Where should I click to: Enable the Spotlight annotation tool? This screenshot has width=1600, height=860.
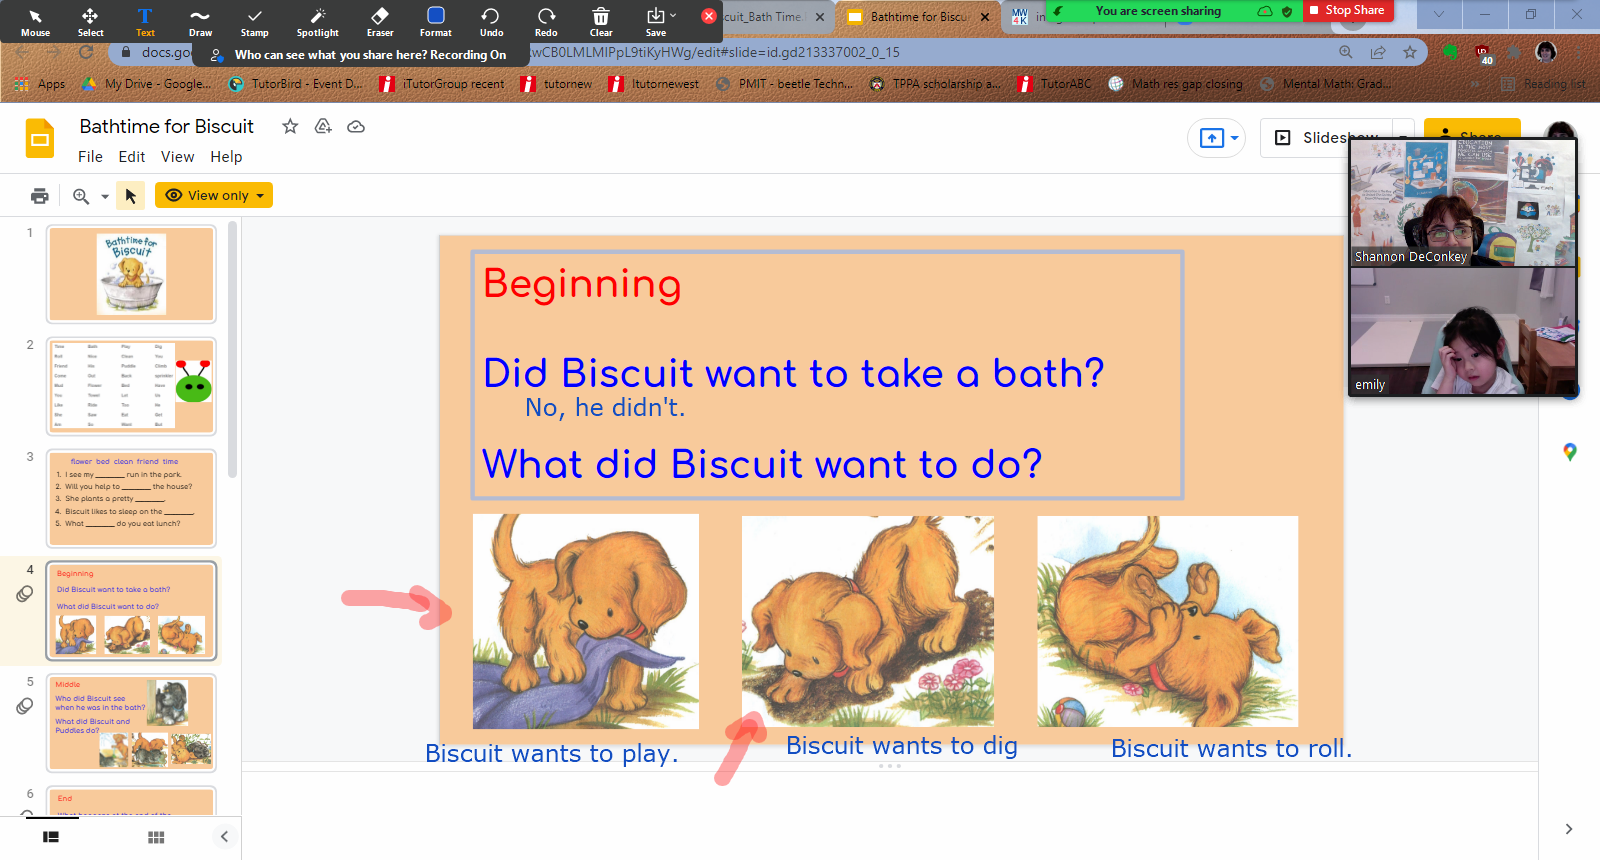coord(318,22)
